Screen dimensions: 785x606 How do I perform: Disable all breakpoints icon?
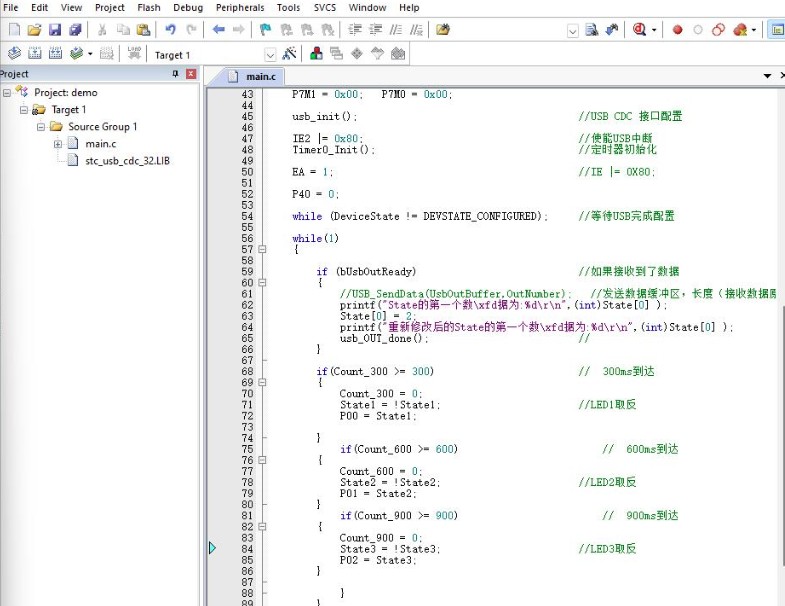pyautogui.click(x=718, y=30)
